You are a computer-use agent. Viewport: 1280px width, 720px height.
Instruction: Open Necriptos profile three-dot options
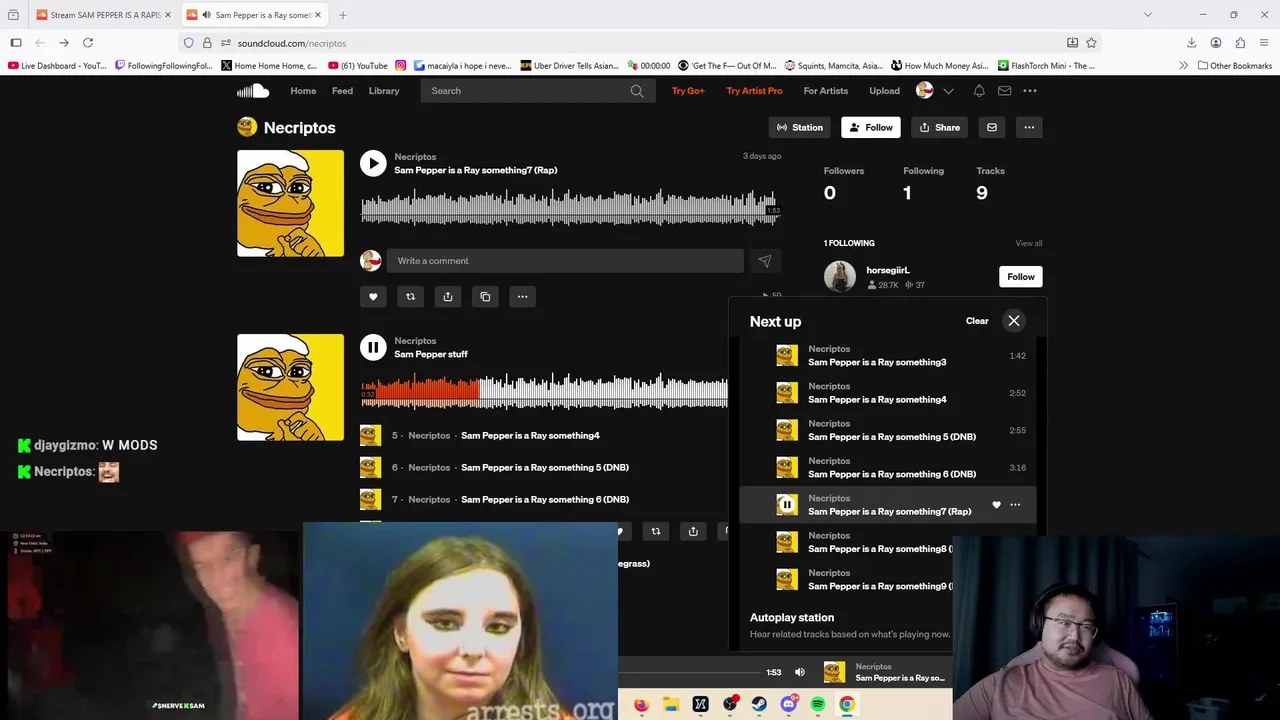pos(1029,127)
